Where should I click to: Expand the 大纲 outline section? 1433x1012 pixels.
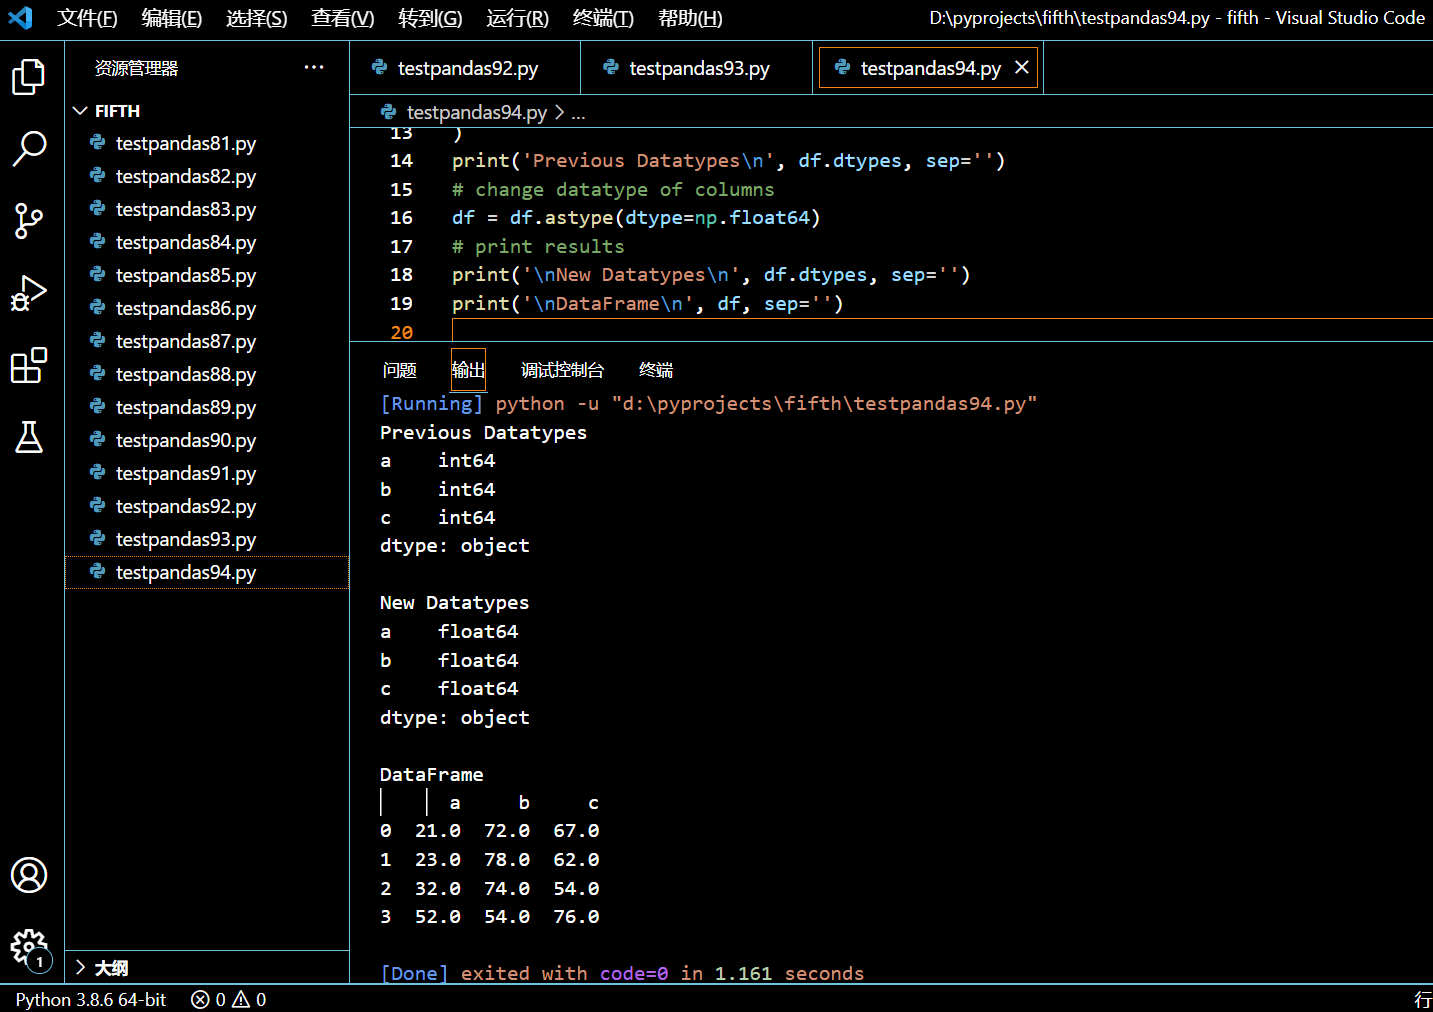(81, 968)
